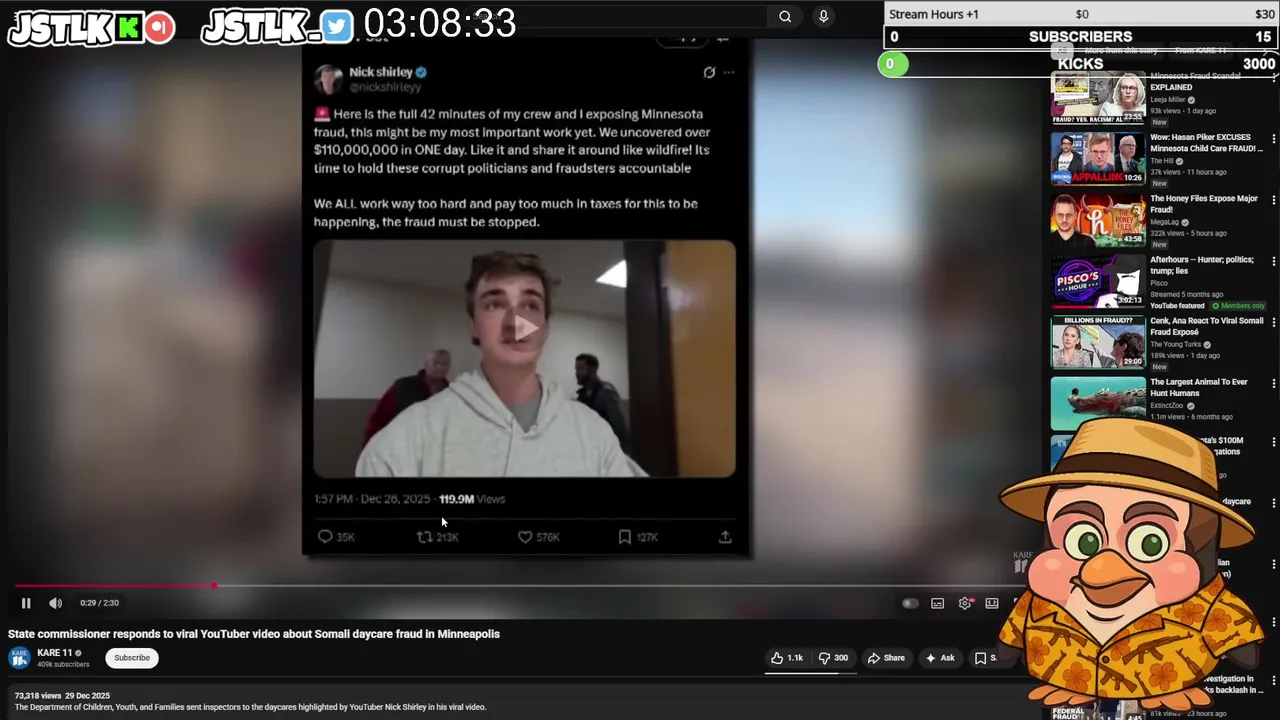Viewport: 1280px width, 720px height.
Task: Open Minnesota Fraud Scandal EXPLAINED thumbnail
Action: pyautogui.click(x=1098, y=98)
